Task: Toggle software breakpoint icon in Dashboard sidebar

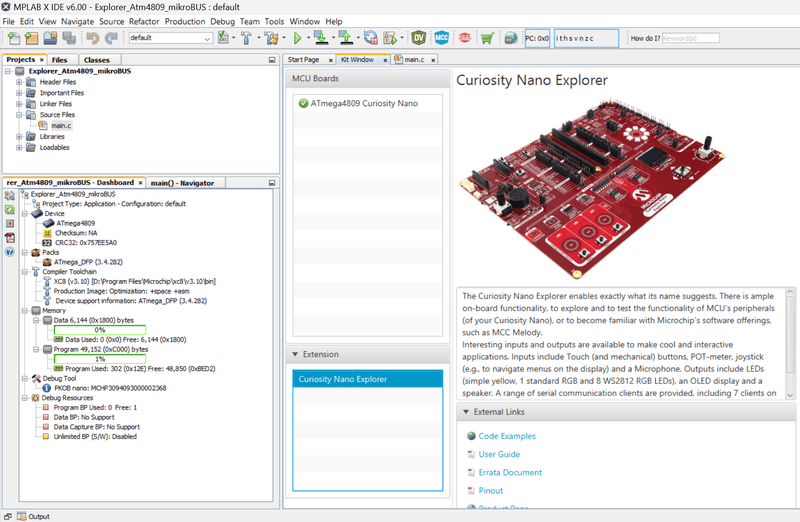Action: [x=10, y=223]
